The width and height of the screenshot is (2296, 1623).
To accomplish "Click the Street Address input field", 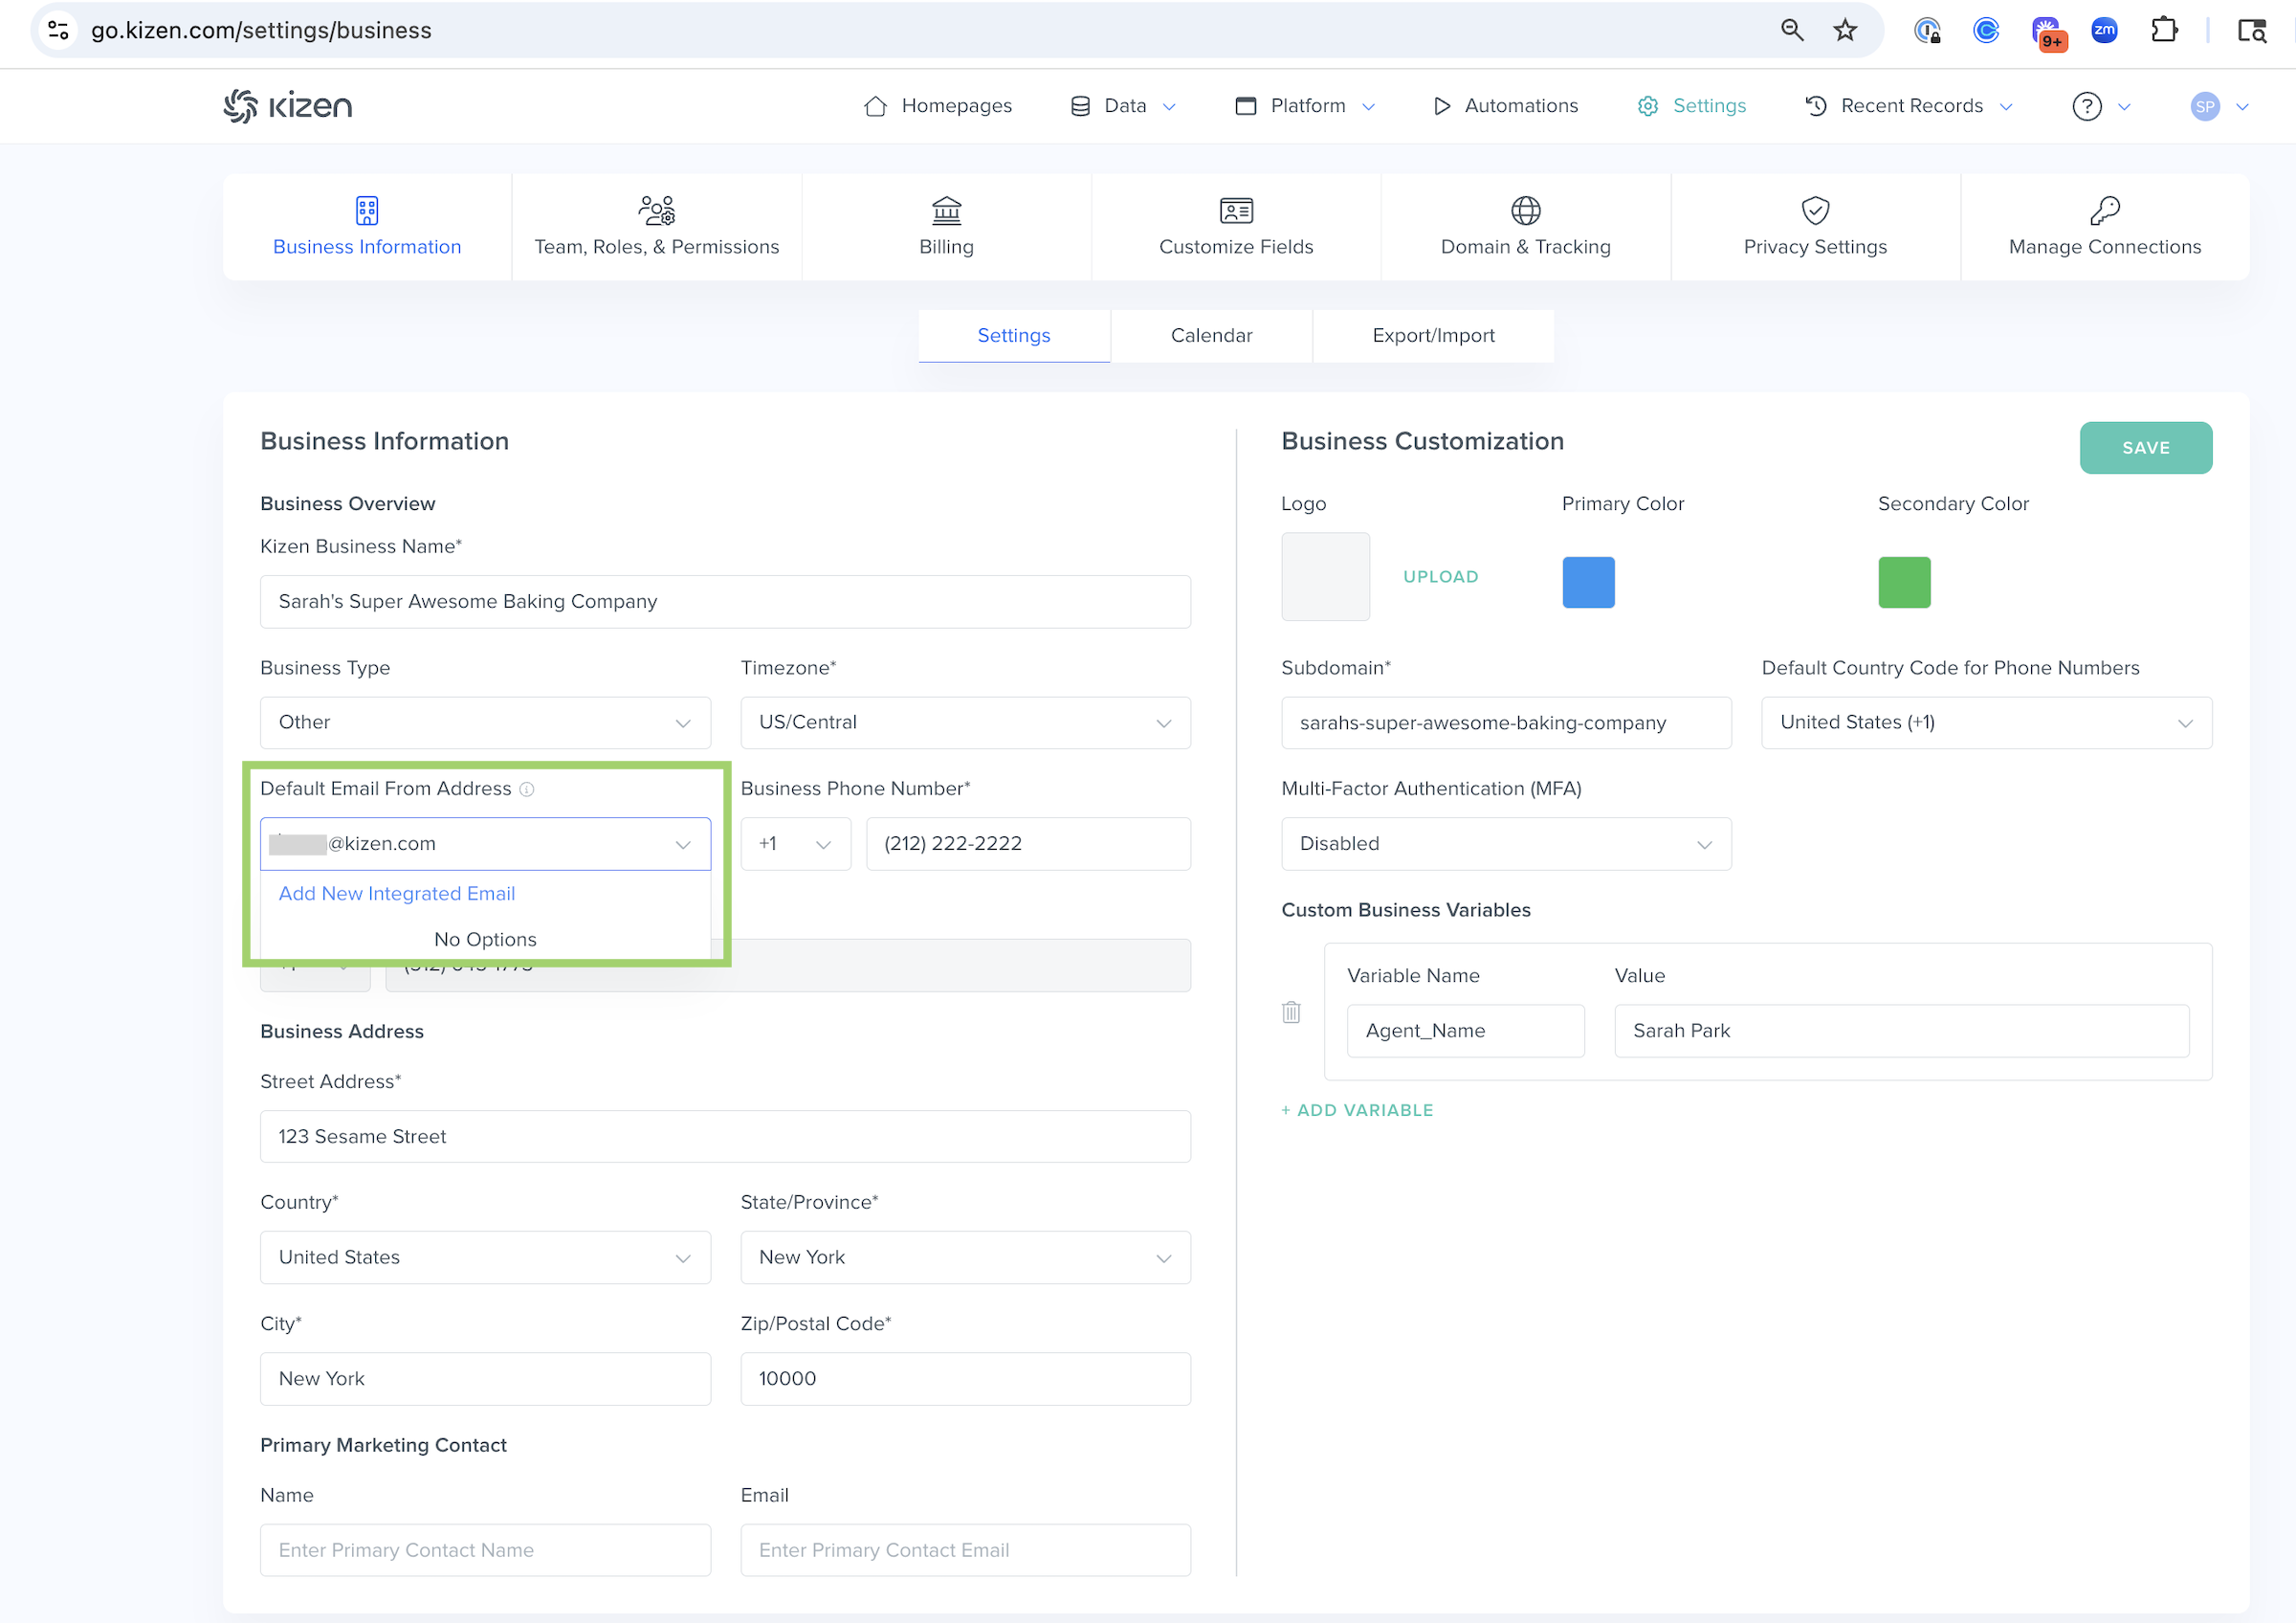I will tap(725, 1137).
